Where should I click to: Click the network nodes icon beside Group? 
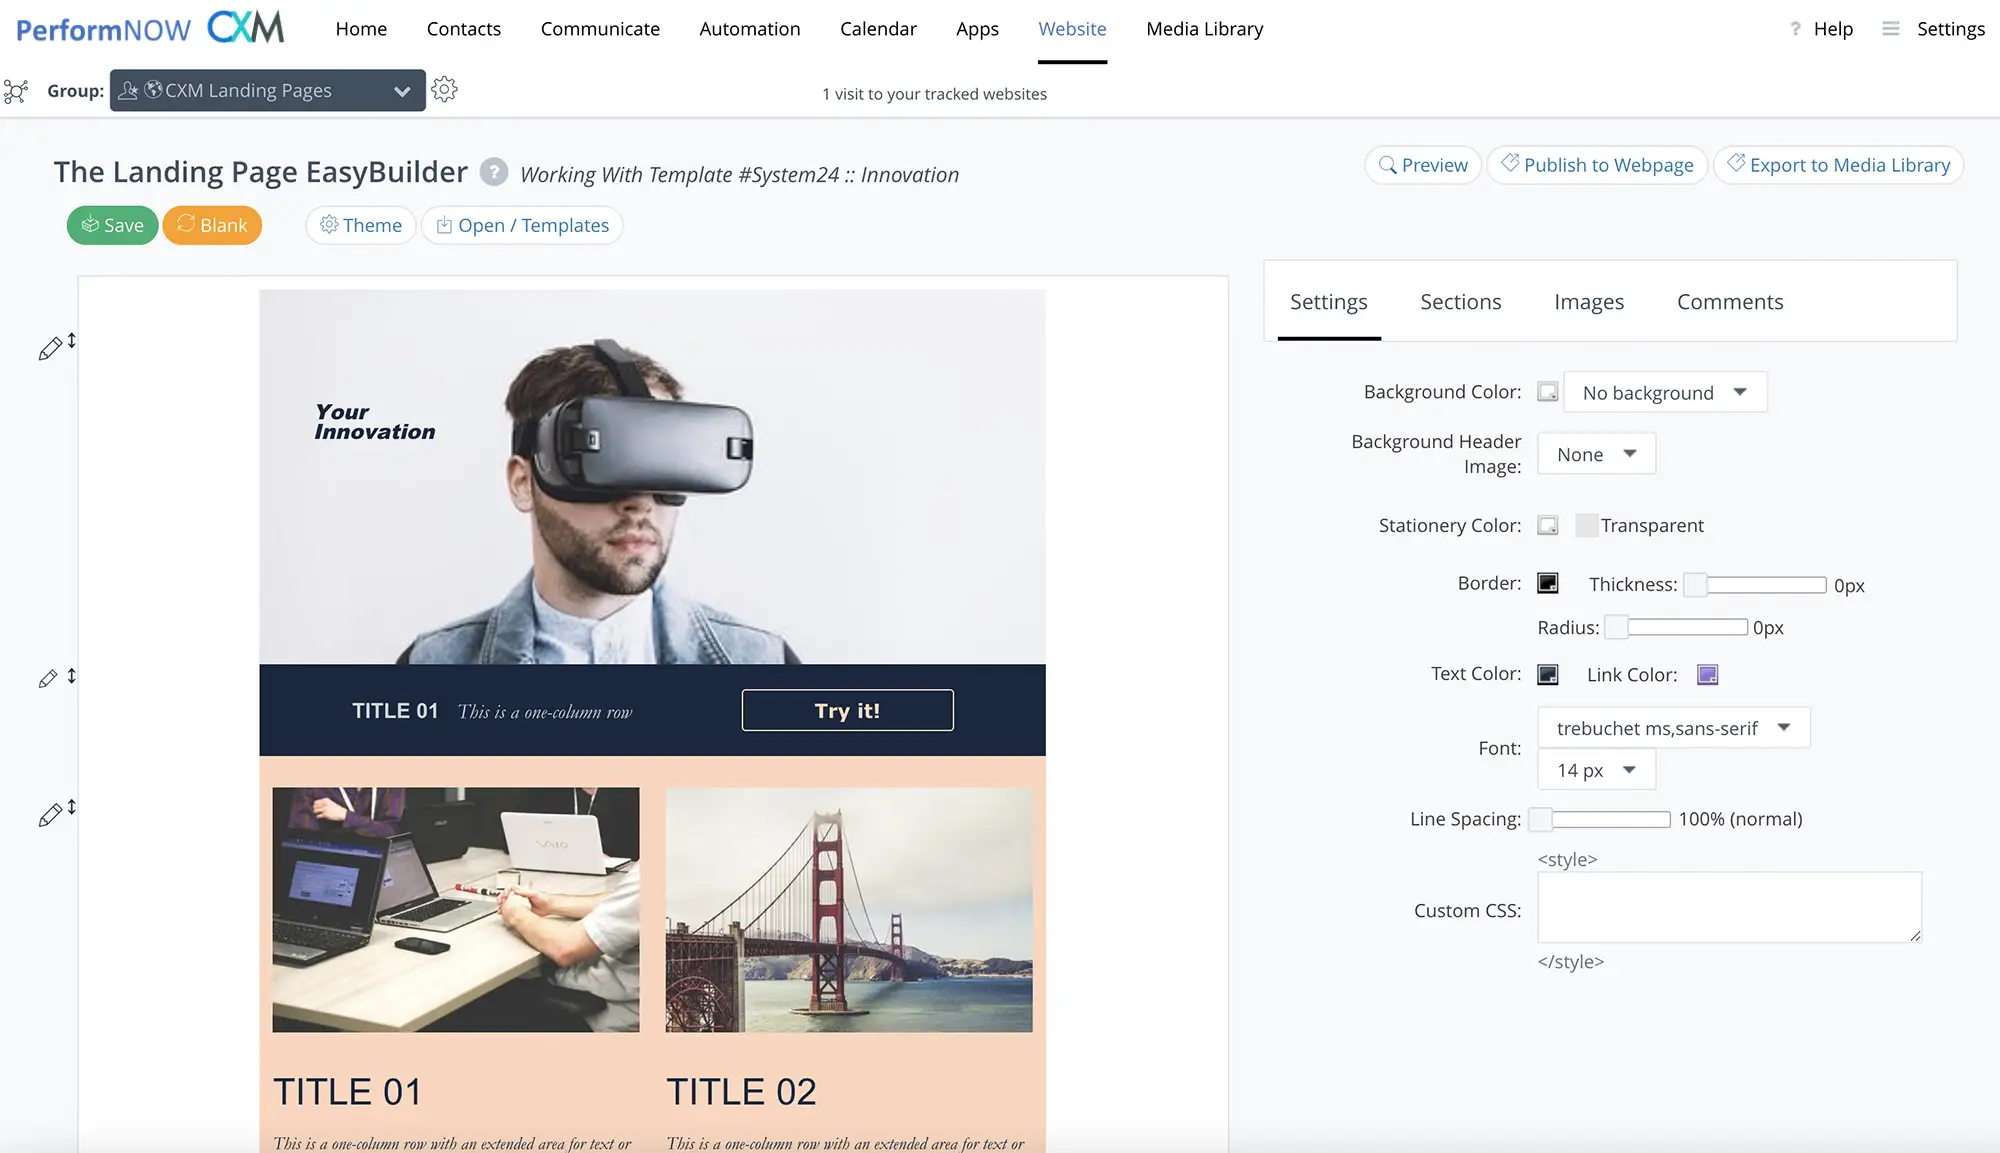tap(16, 91)
